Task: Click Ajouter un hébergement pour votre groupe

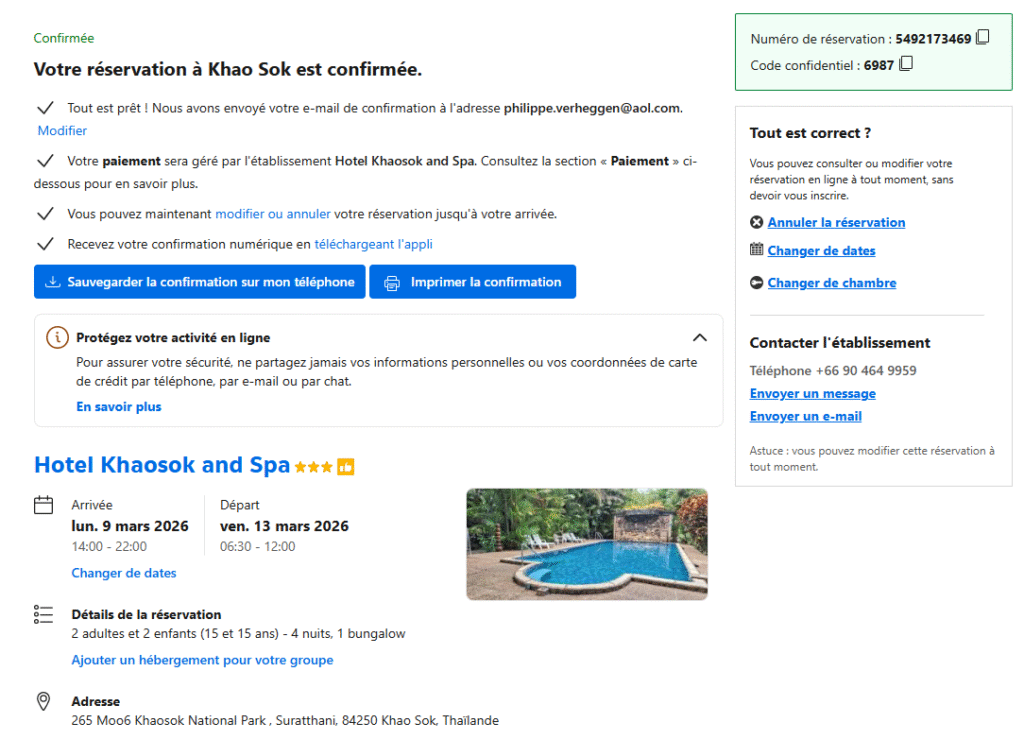Action: pyautogui.click(x=202, y=660)
